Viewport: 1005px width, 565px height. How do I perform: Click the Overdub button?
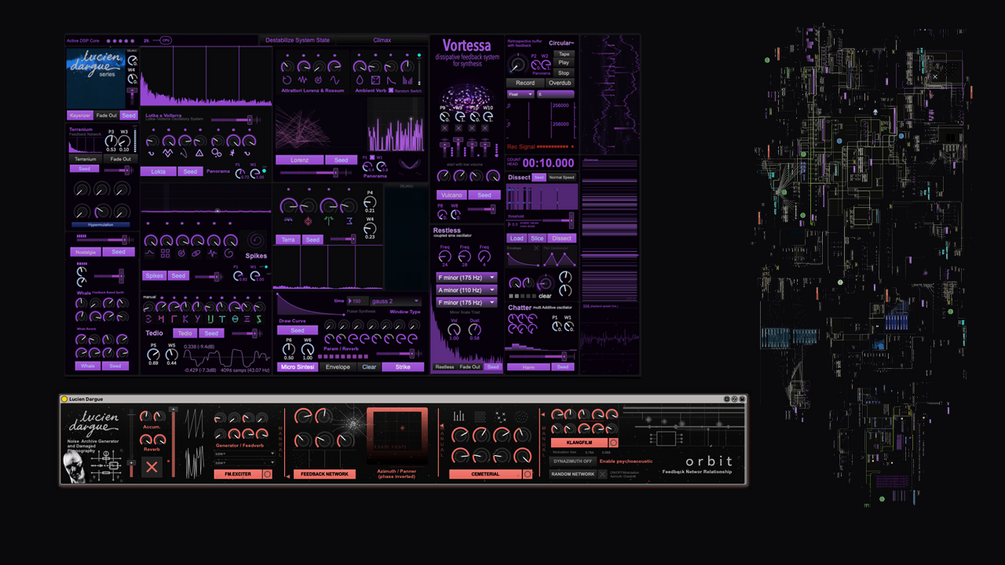560,83
